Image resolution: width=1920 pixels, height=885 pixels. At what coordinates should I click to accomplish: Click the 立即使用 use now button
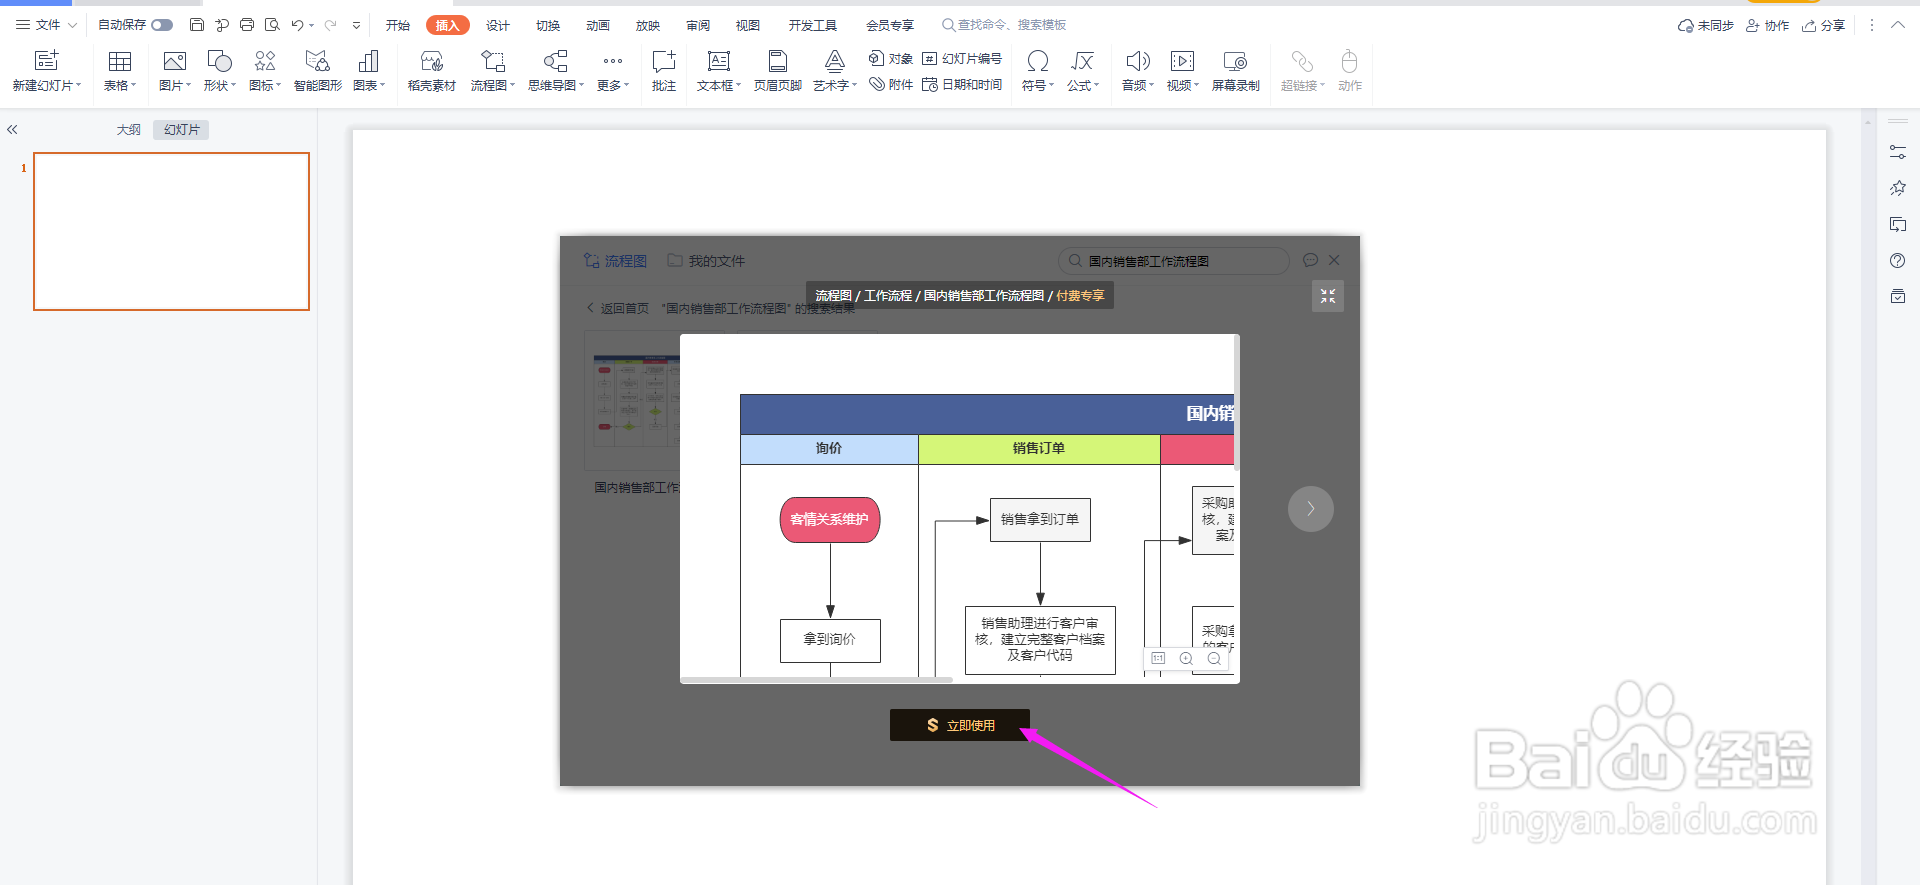(960, 725)
